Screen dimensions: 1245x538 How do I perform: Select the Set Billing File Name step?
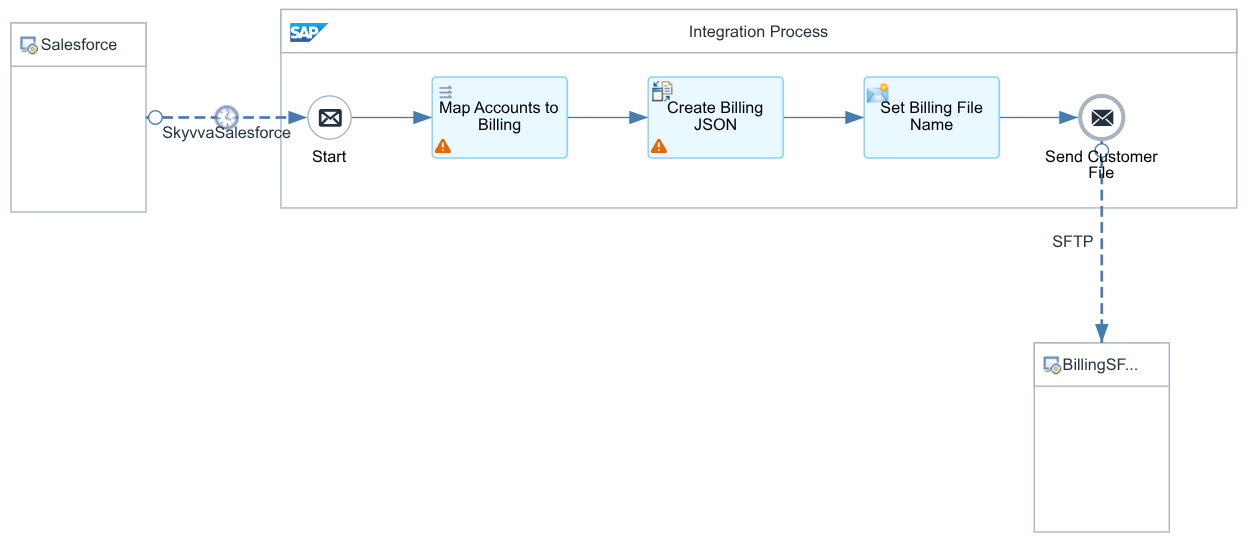pyautogui.click(x=931, y=117)
